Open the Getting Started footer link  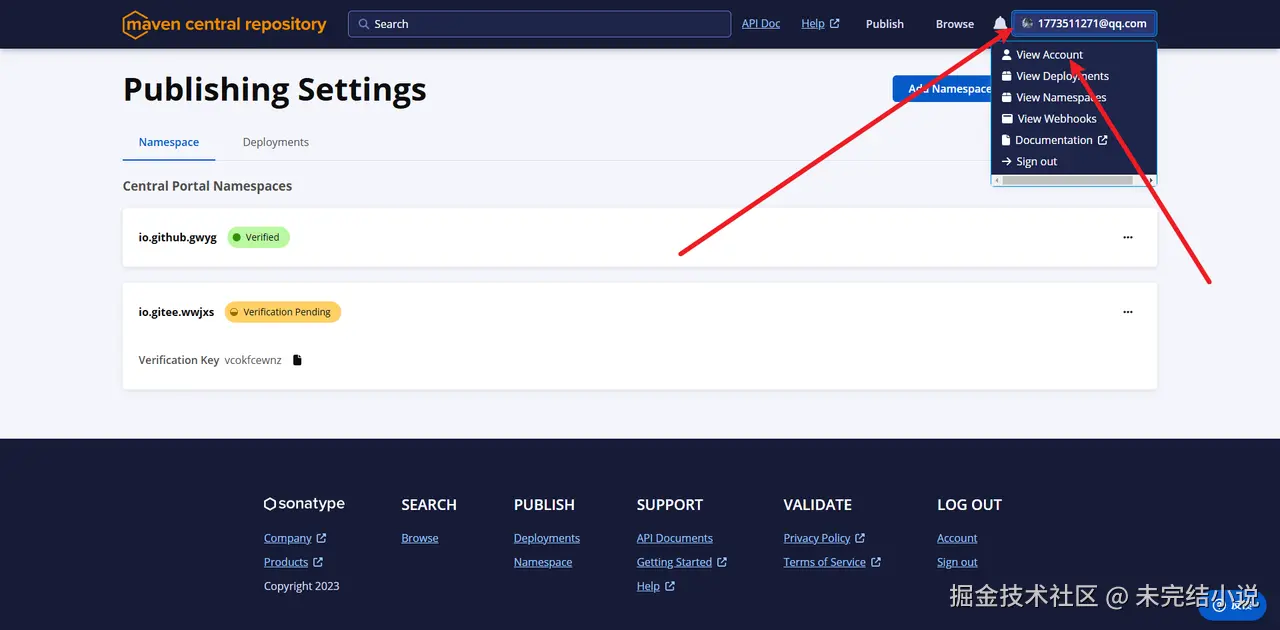[674, 562]
